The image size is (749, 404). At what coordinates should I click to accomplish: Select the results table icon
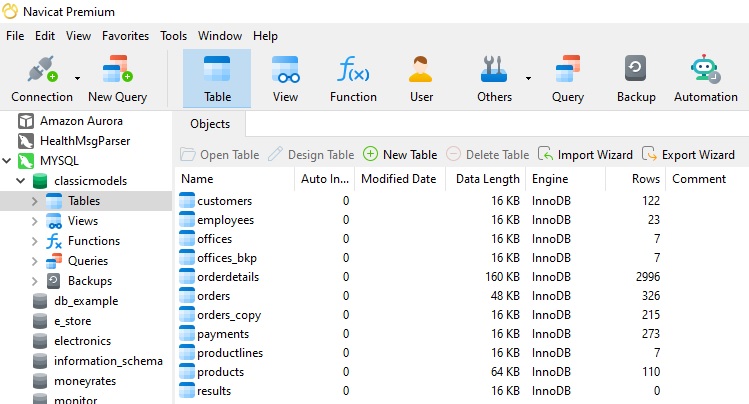click(x=187, y=391)
